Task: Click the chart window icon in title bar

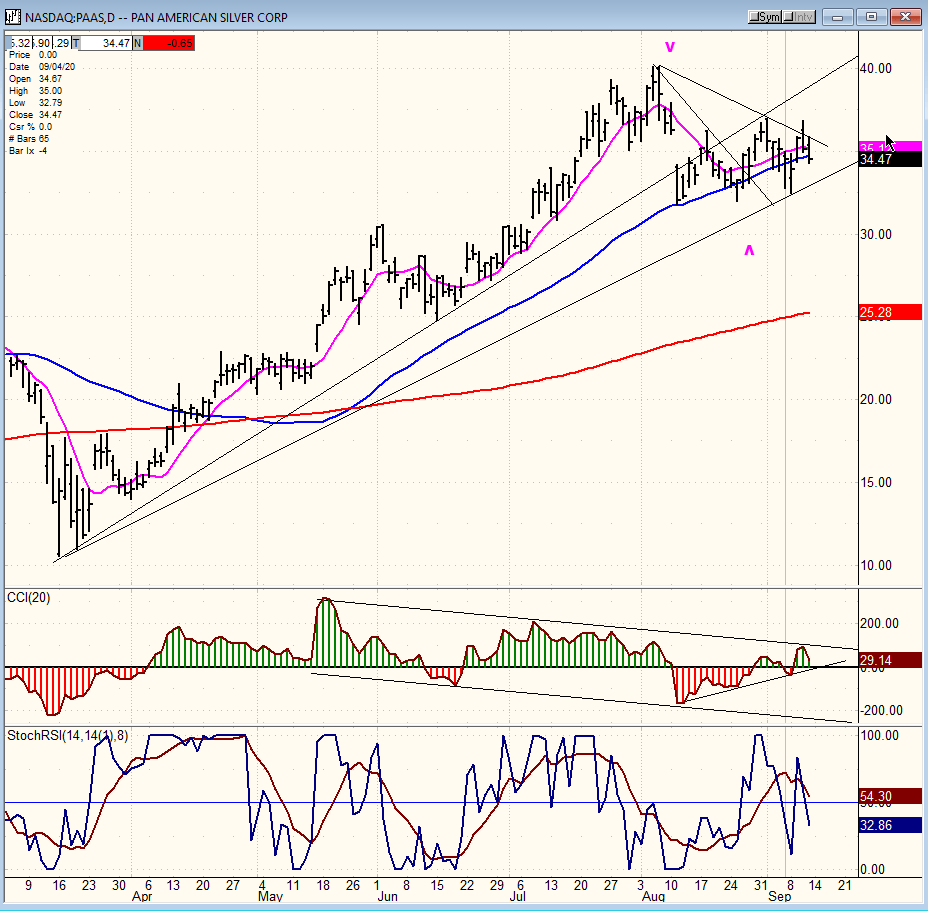Action: [x=14, y=17]
